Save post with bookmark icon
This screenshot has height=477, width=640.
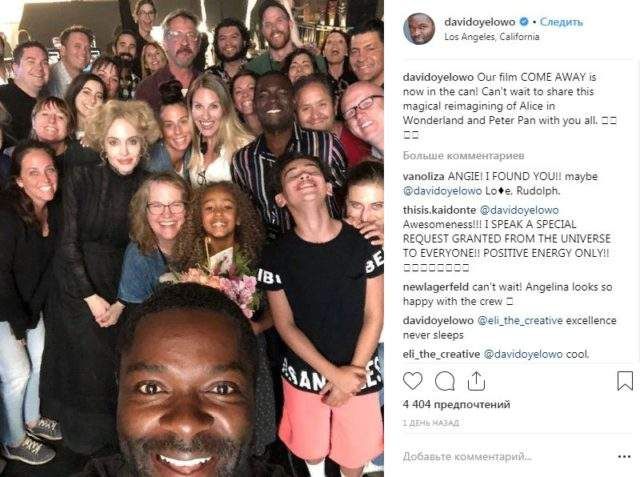[624, 381]
